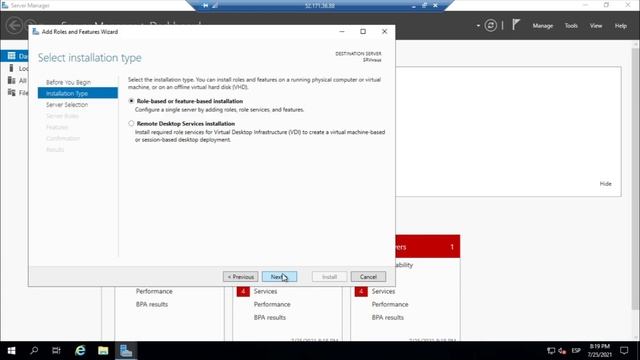Click the Server Manager back arrow
640x360 pixels.
[x=14, y=25]
